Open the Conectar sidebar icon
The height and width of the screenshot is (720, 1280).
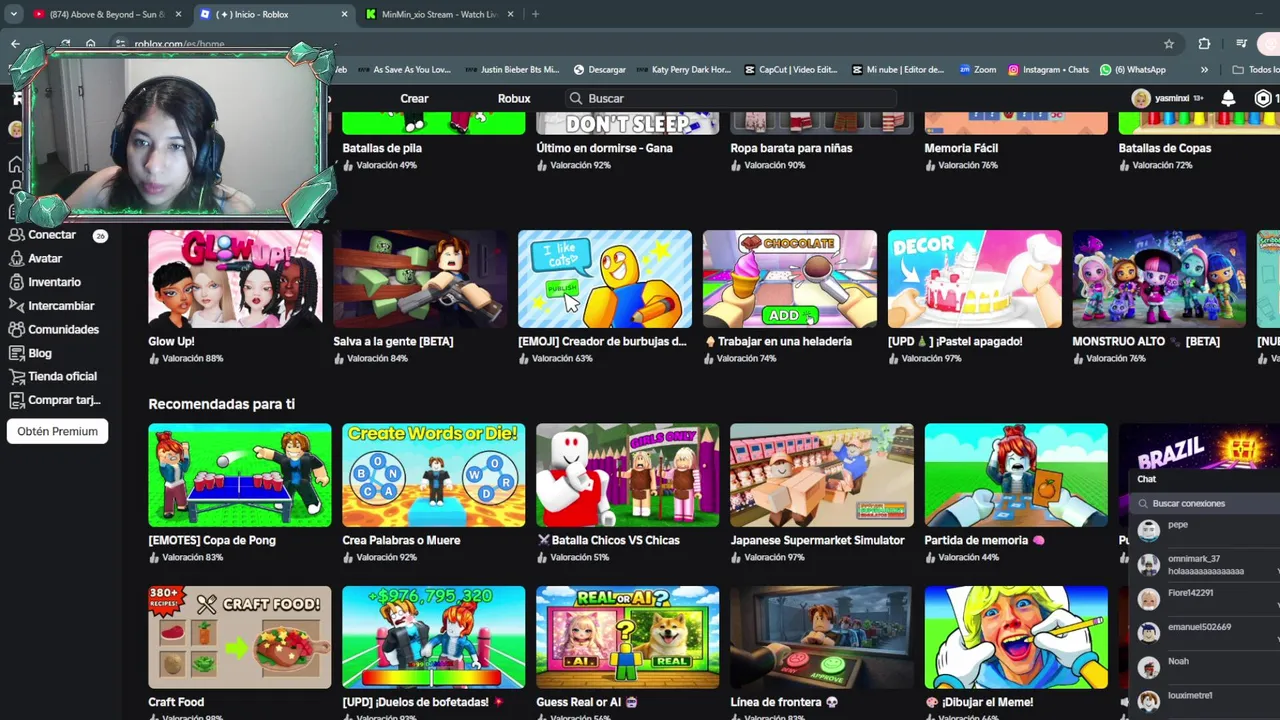point(16,235)
